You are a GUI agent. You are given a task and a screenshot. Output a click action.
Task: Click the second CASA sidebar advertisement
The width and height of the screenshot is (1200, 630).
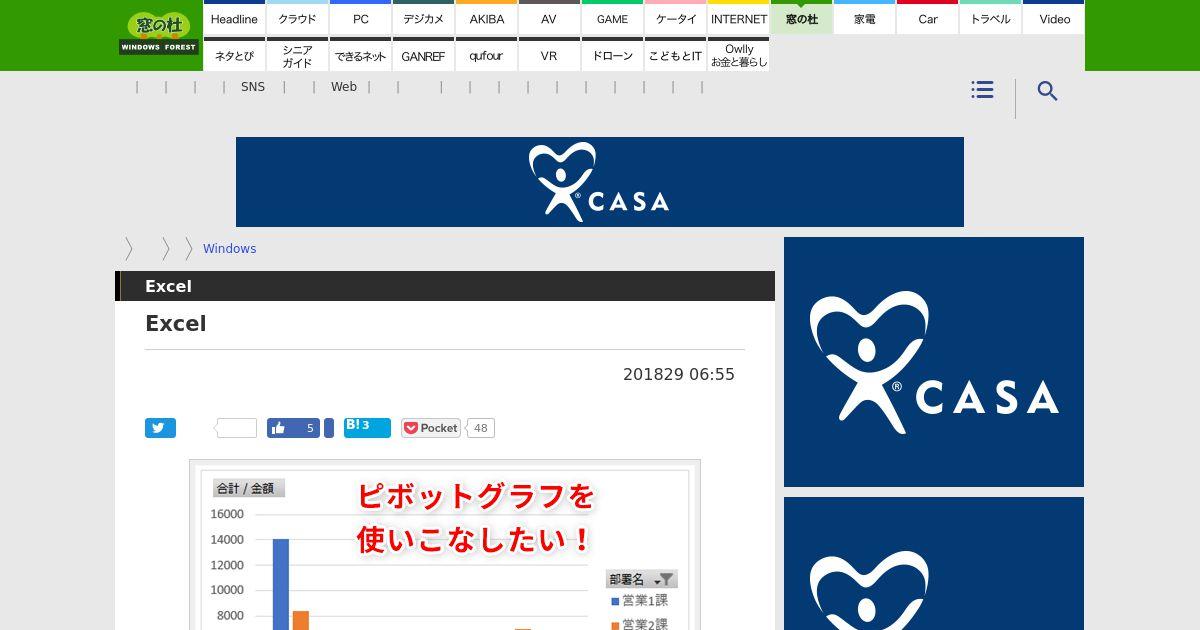tap(934, 564)
